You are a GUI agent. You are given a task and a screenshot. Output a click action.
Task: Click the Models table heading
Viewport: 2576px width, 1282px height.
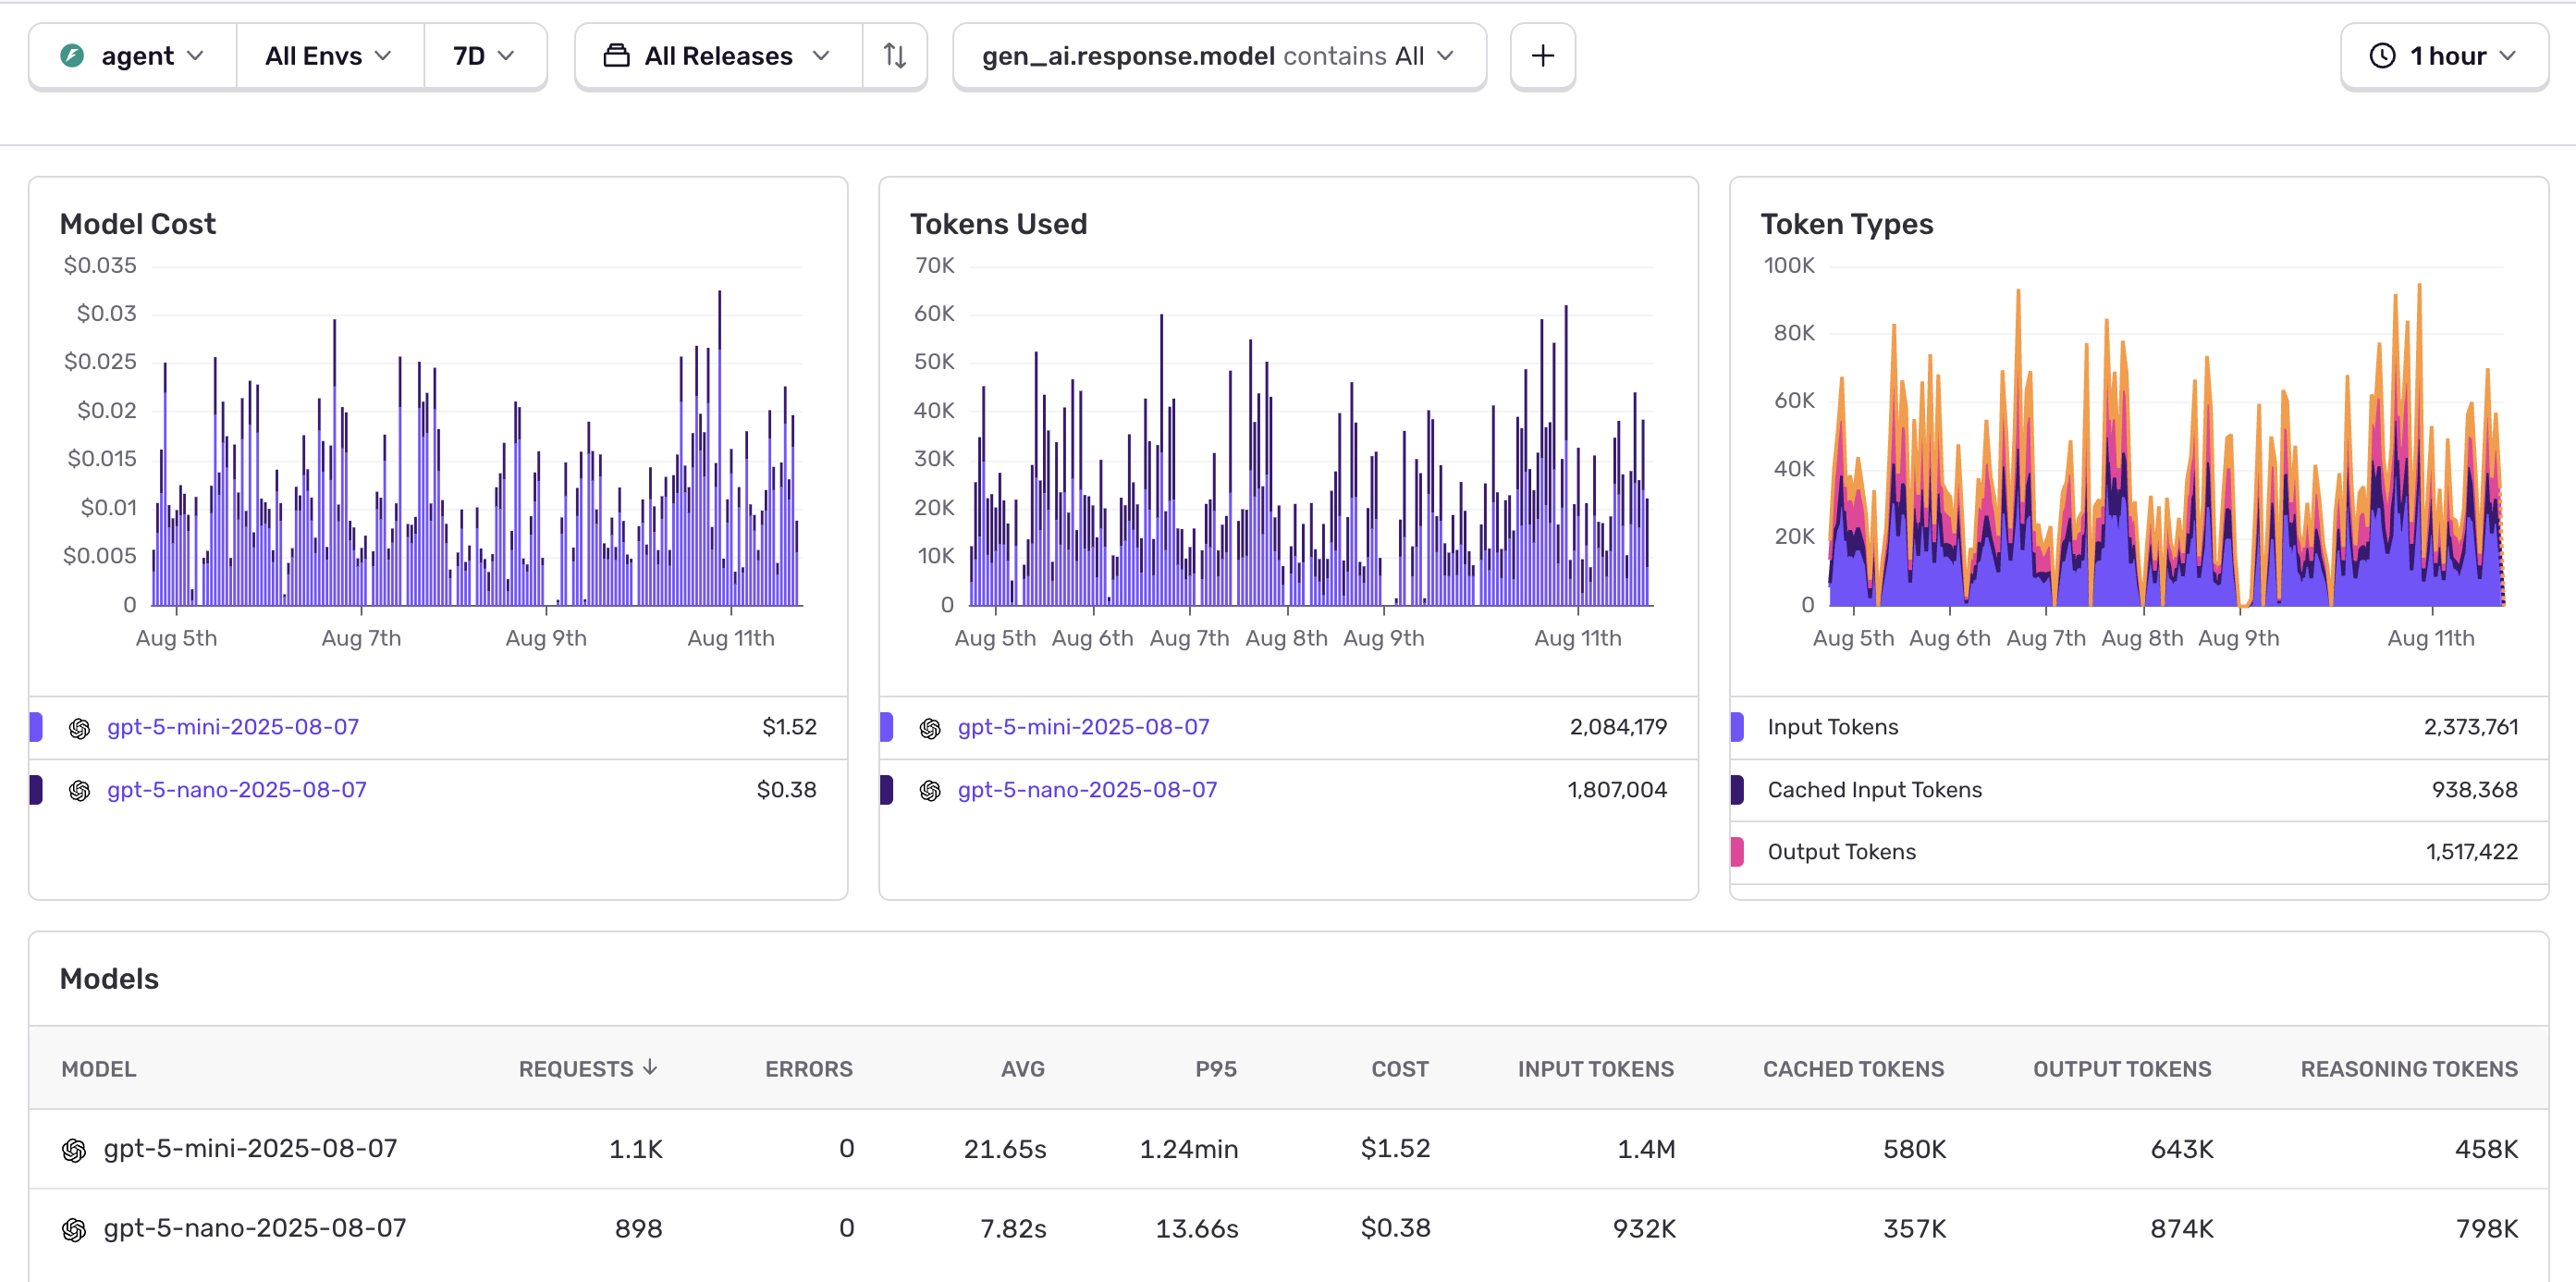click(110, 979)
